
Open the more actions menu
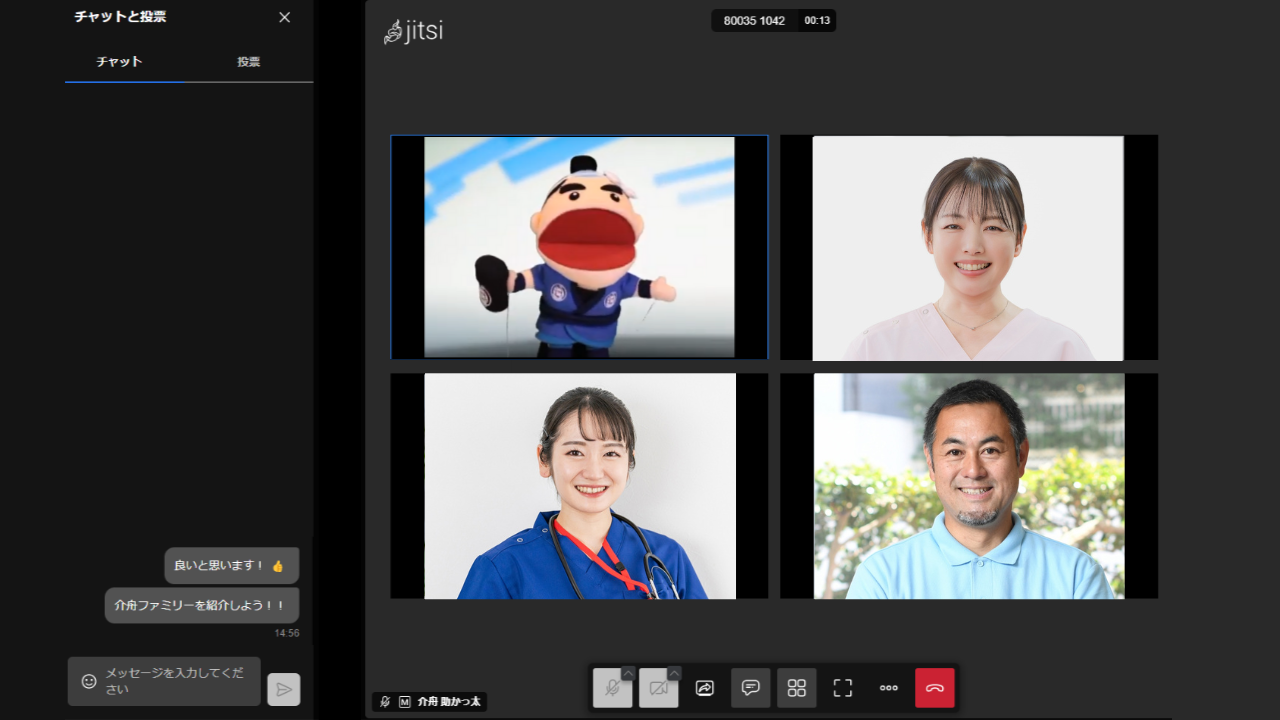[888, 688]
